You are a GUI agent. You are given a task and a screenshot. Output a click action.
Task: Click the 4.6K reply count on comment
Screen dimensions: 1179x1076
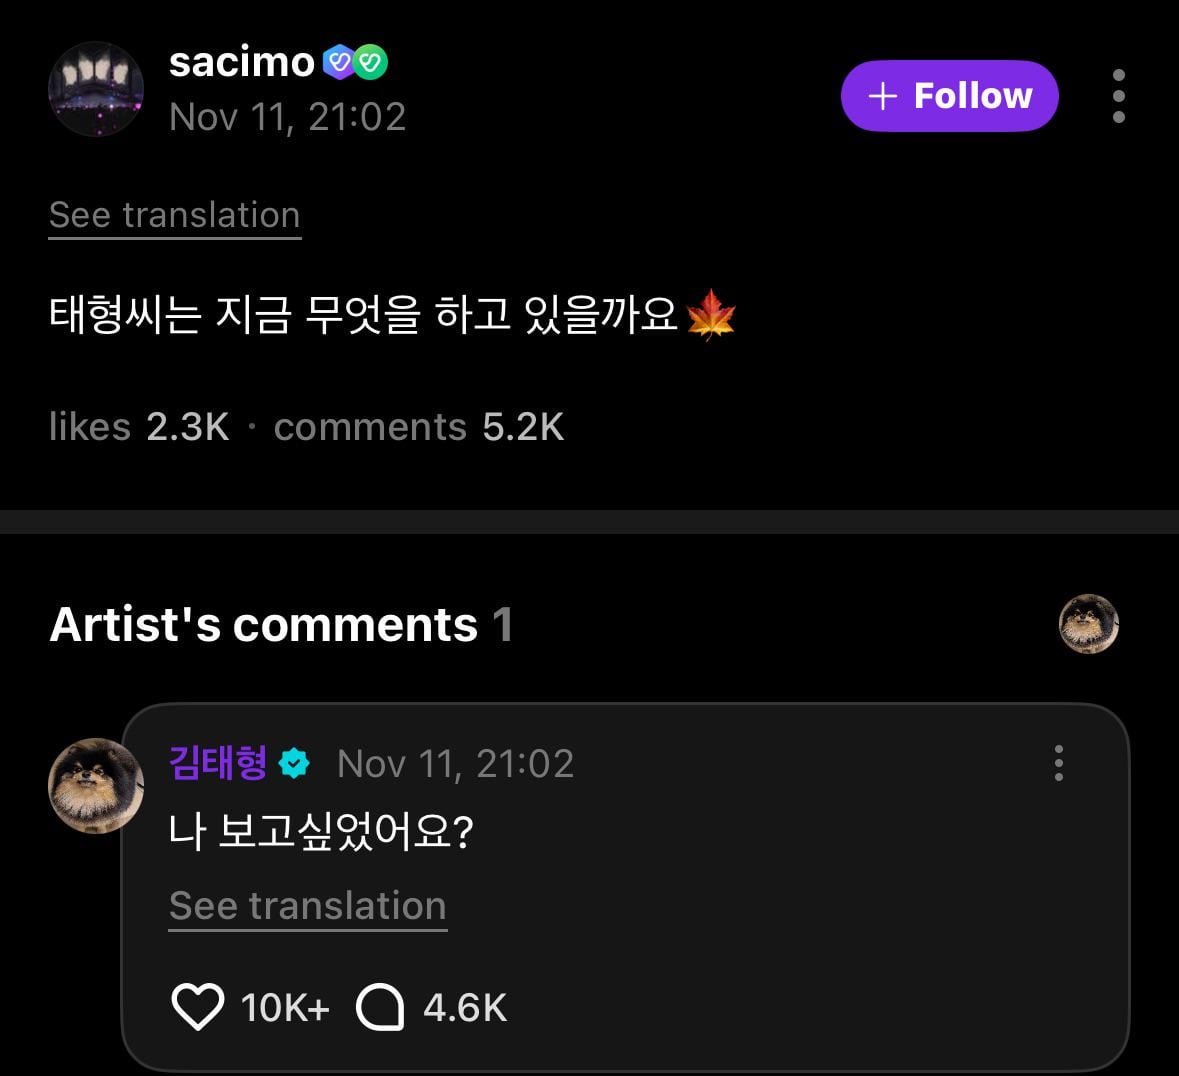(x=465, y=1007)
